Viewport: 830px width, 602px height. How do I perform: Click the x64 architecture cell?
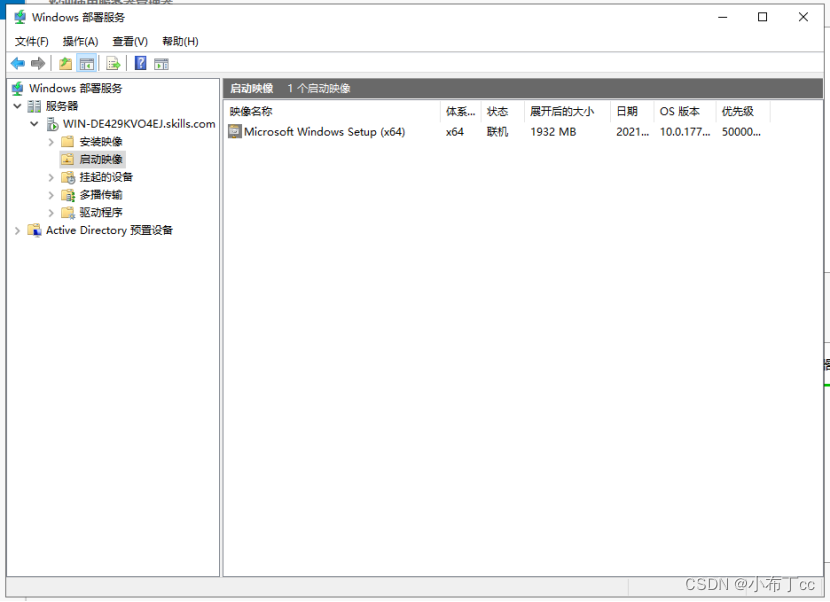(455, 132)
